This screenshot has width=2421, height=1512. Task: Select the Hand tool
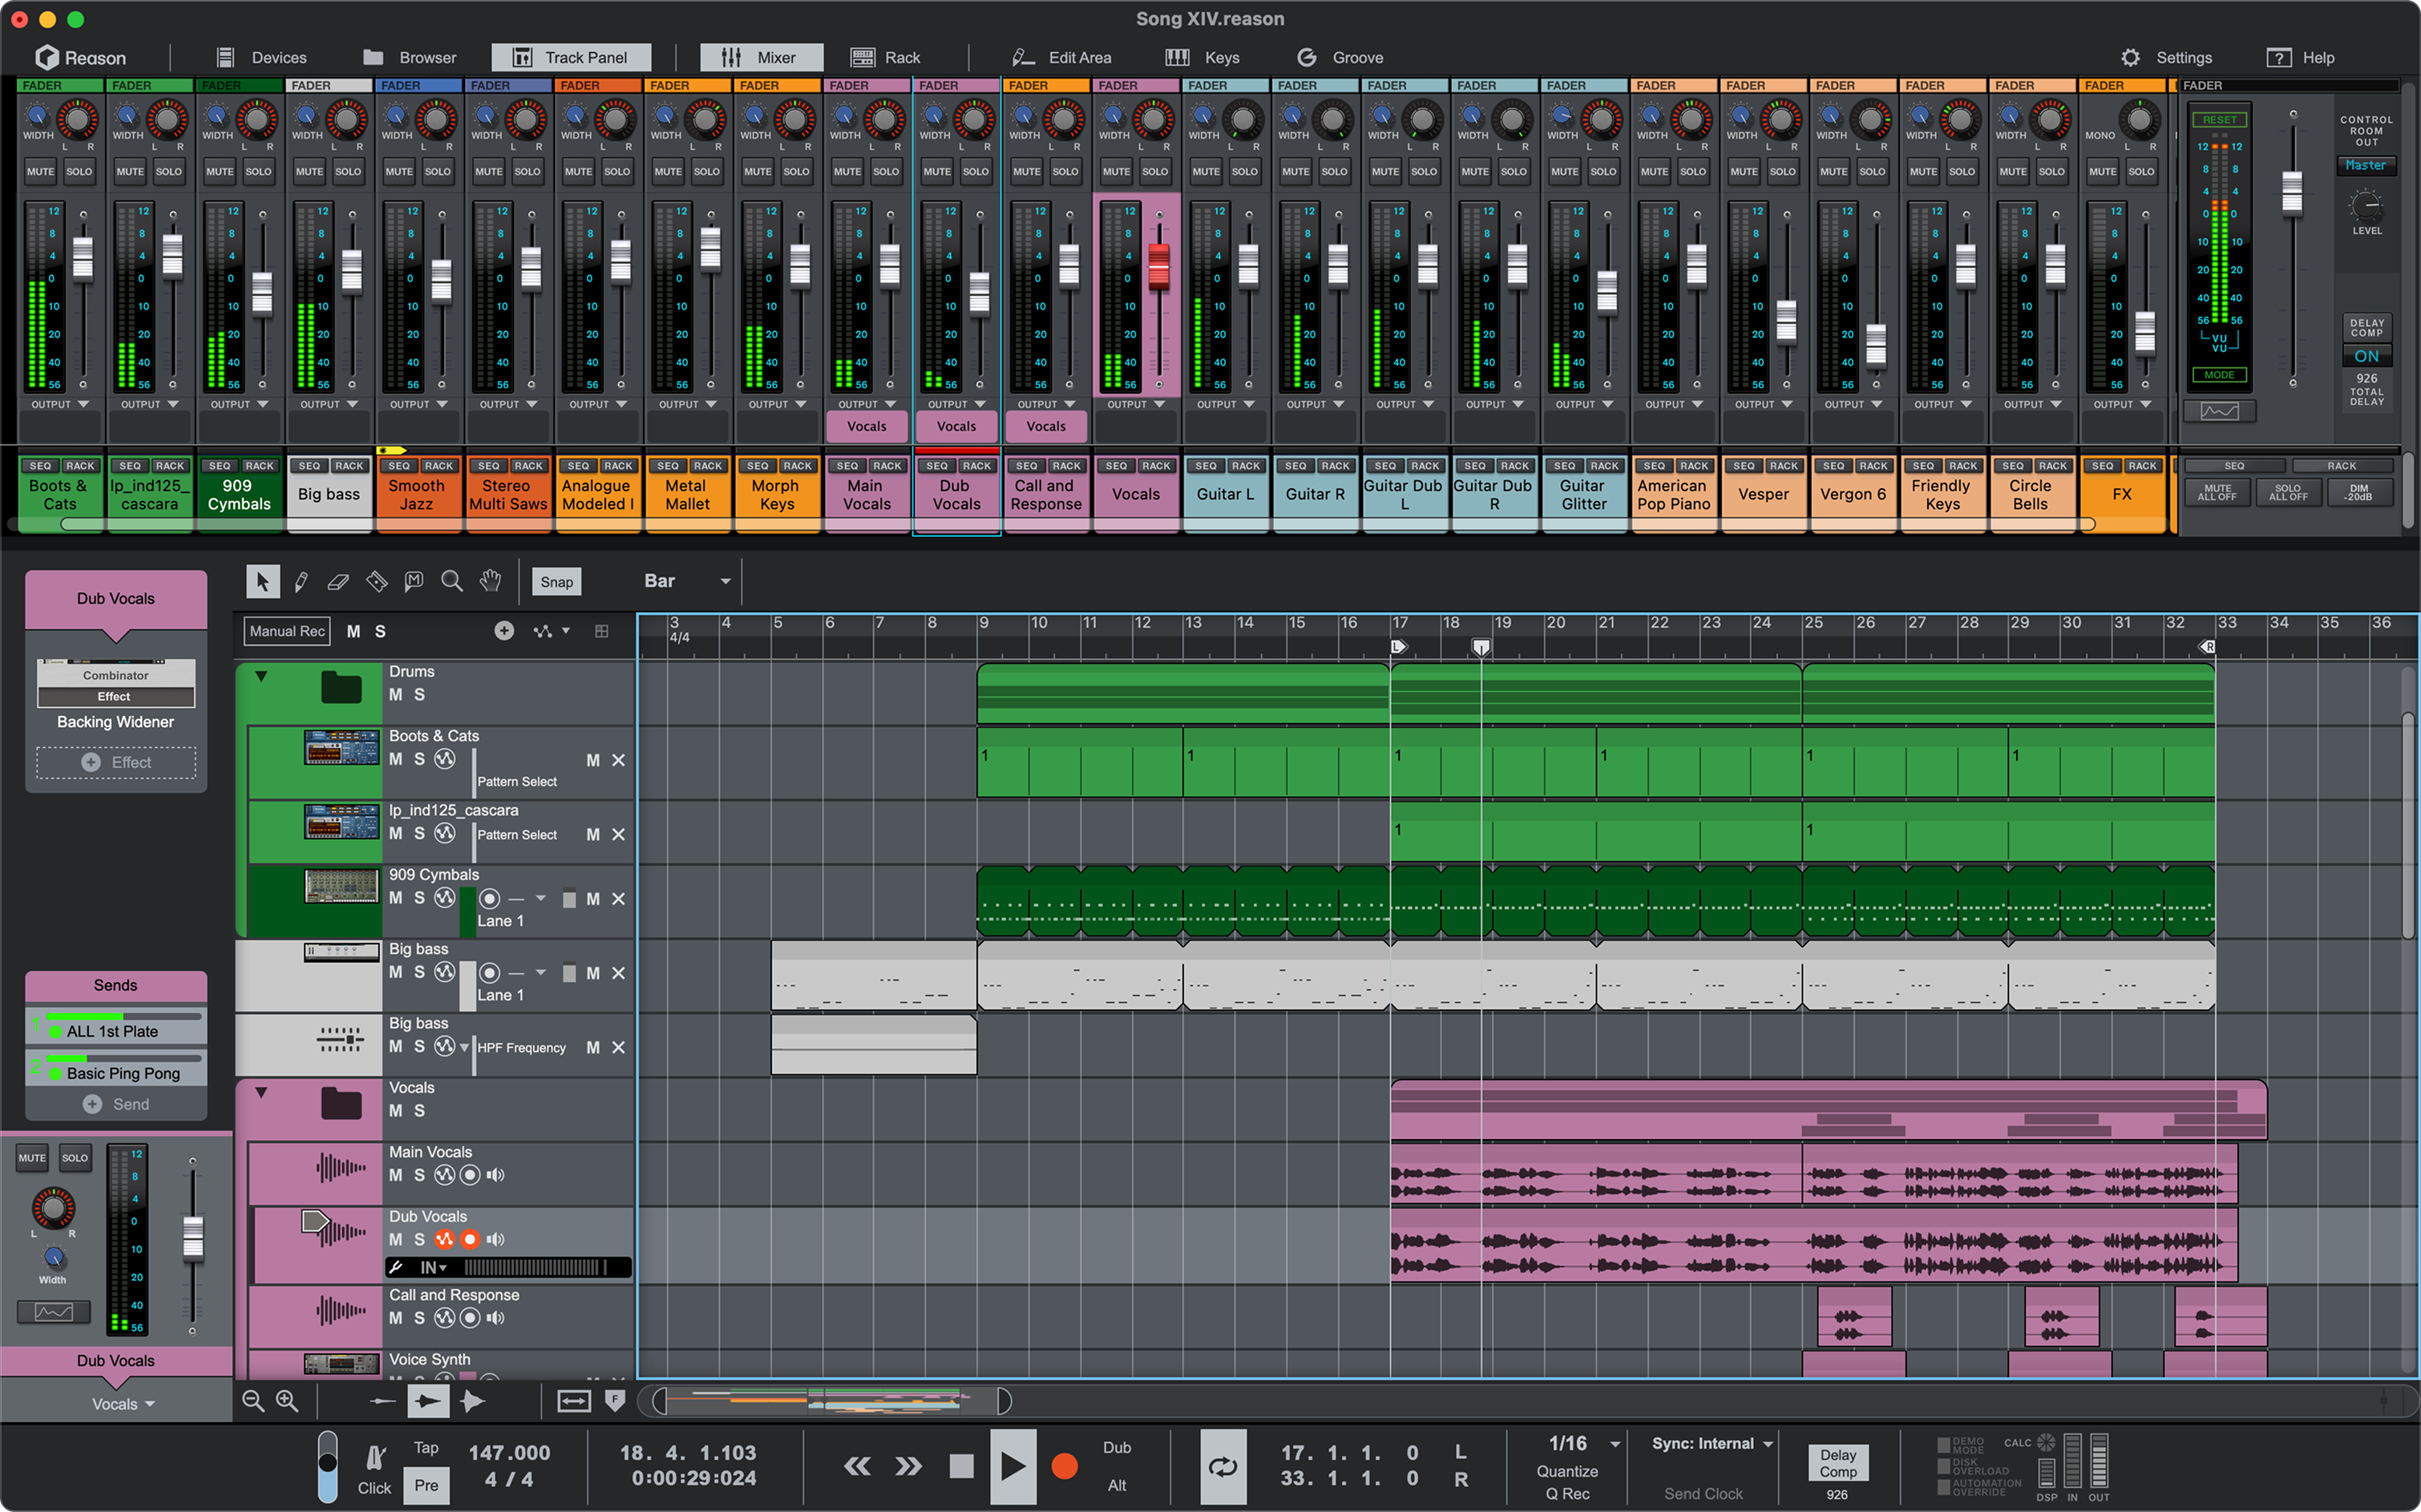[x=490, y=581]
